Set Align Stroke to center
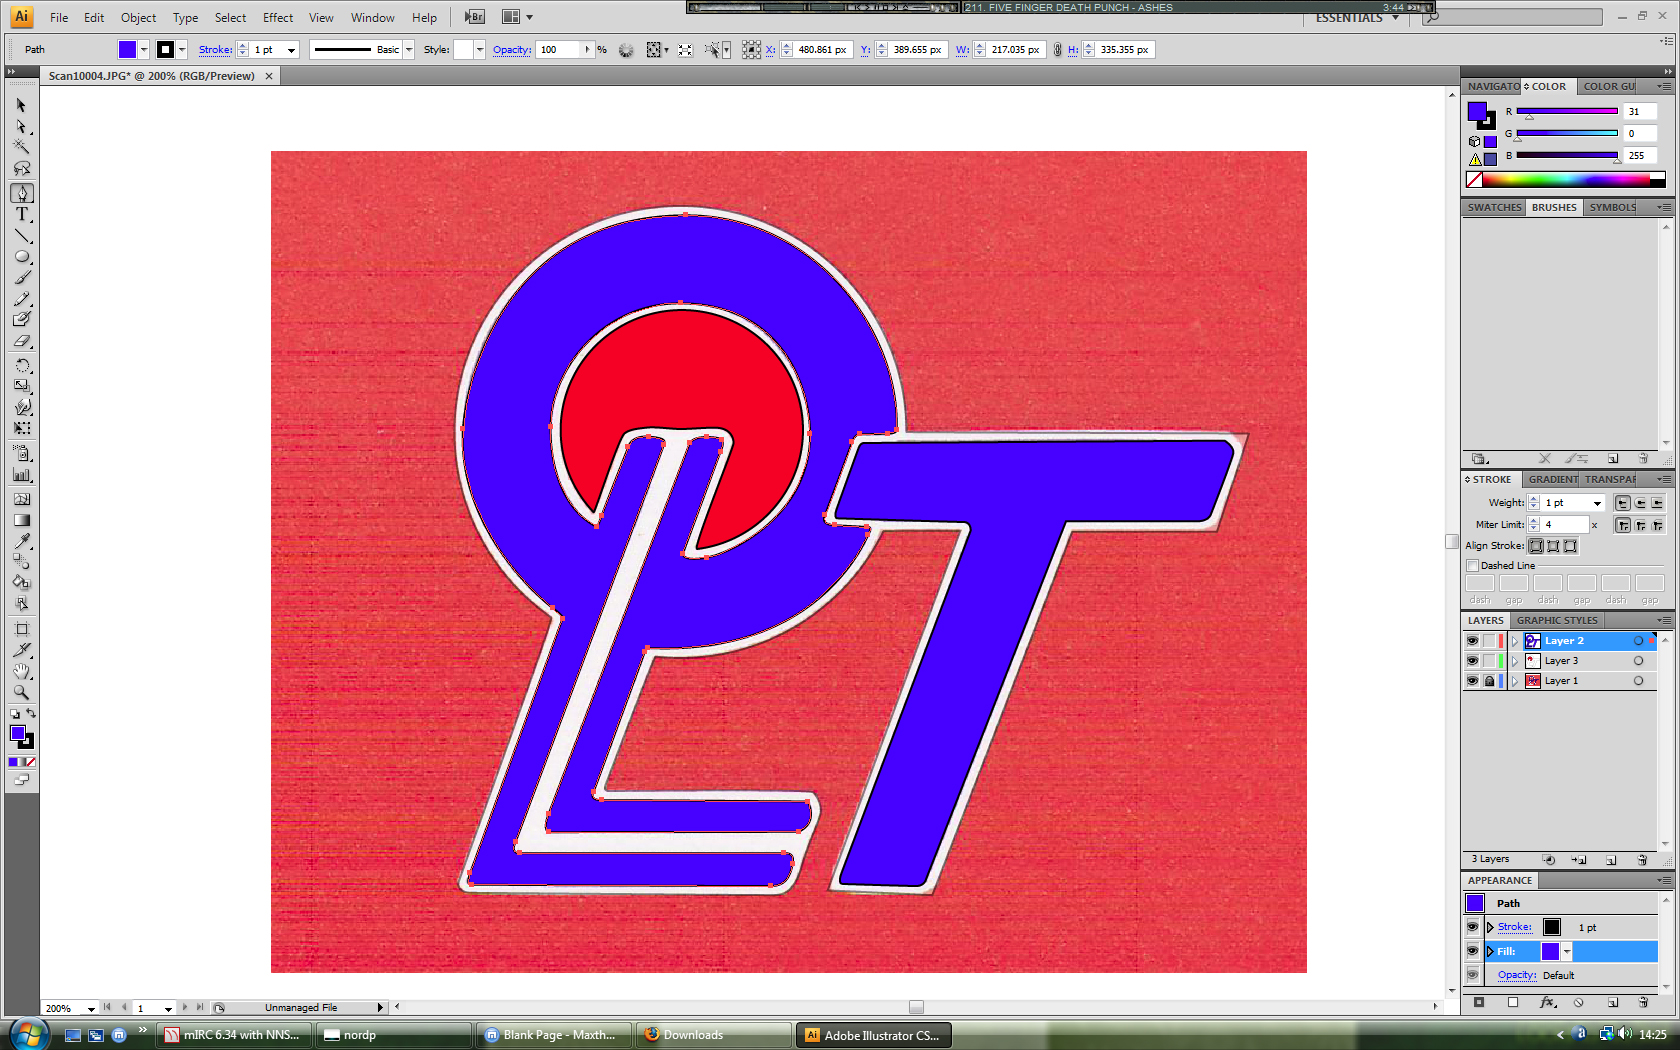 coord(1536,546)
